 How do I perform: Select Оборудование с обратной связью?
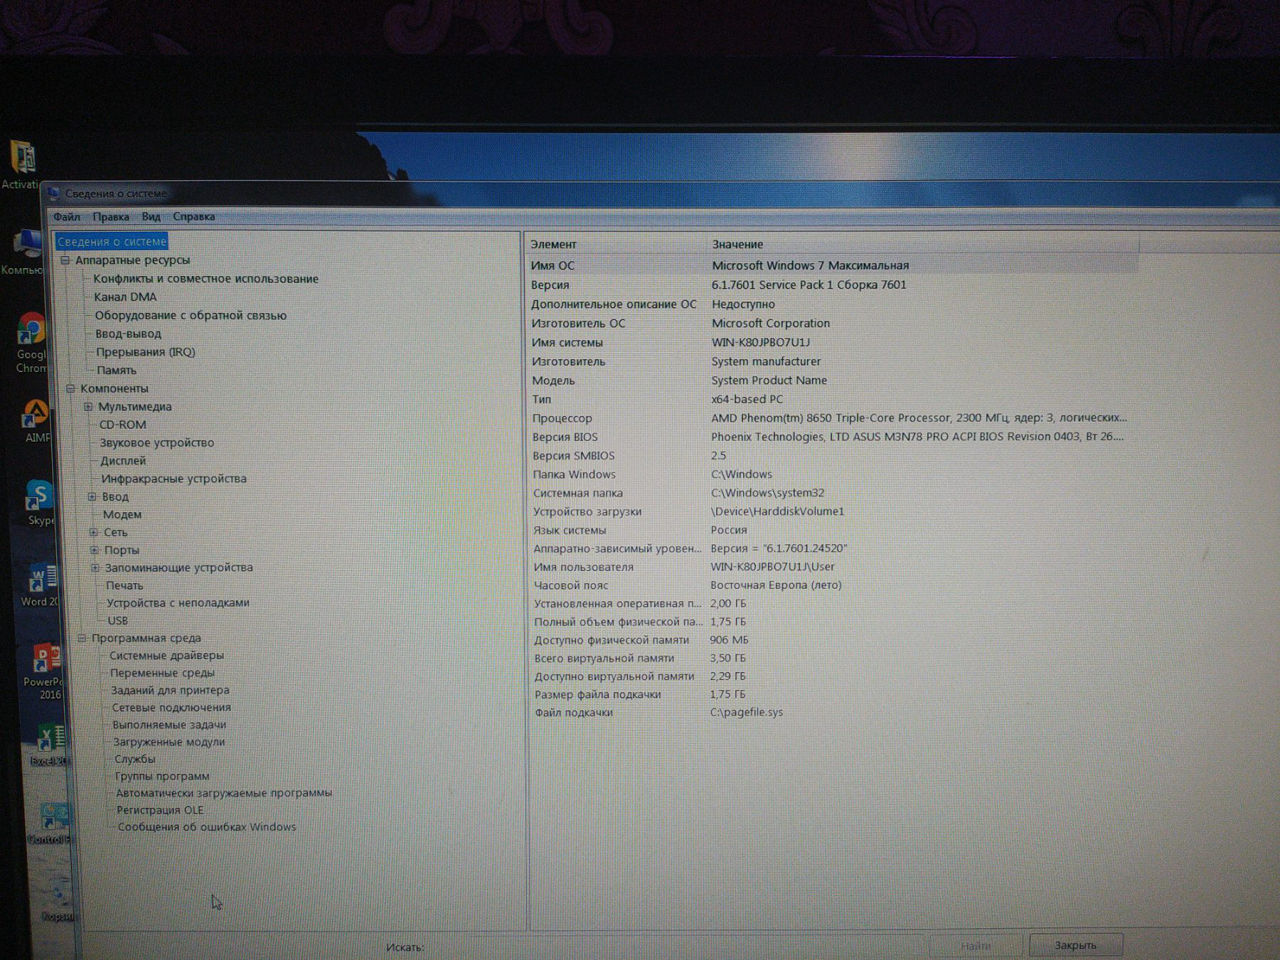pos(190,316)
